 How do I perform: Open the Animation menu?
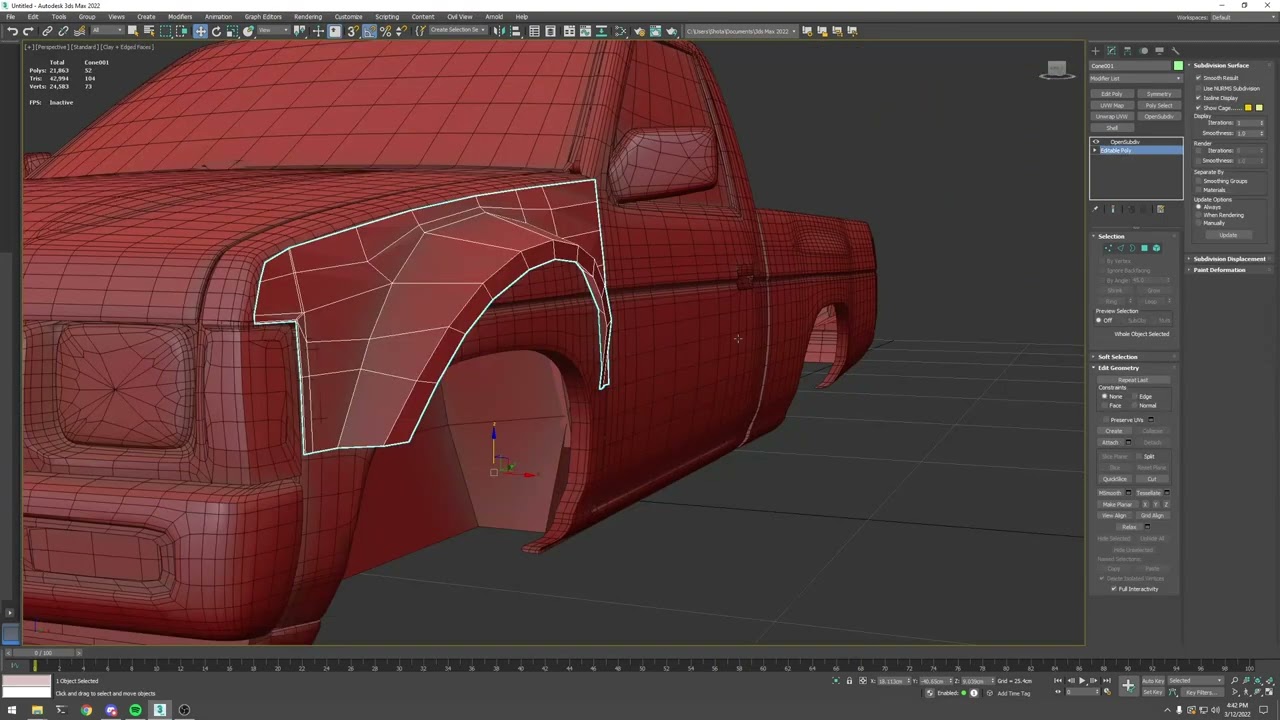(x=218, y=17)
